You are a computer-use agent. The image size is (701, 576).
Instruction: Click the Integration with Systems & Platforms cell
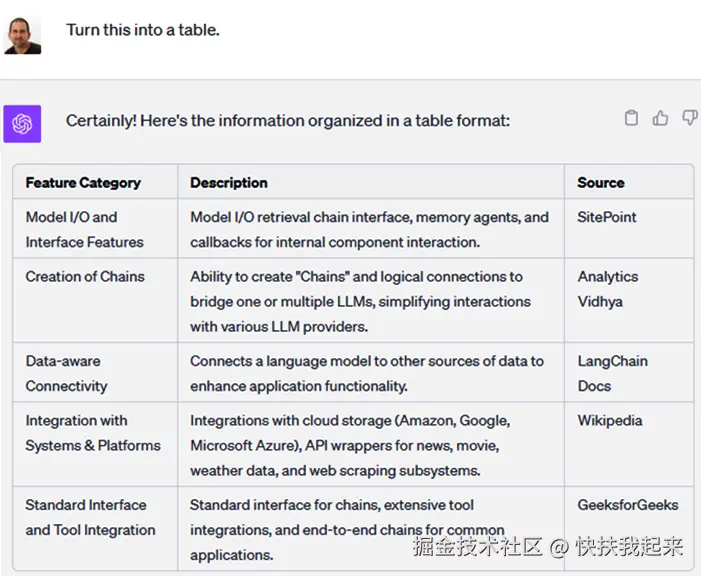pos(93,433)
